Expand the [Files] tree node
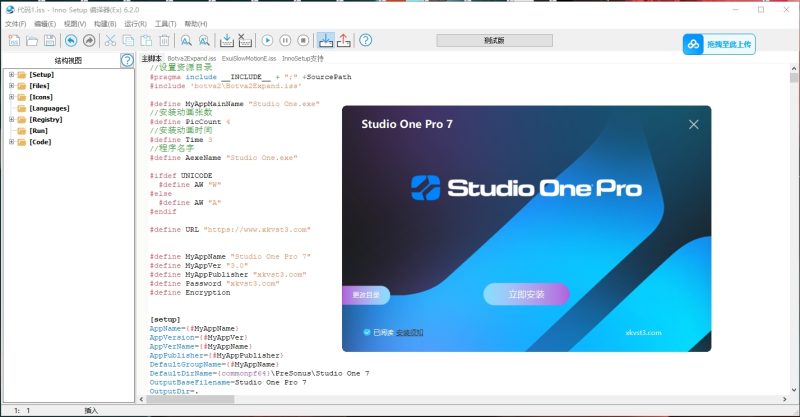 tap(11, 86)
